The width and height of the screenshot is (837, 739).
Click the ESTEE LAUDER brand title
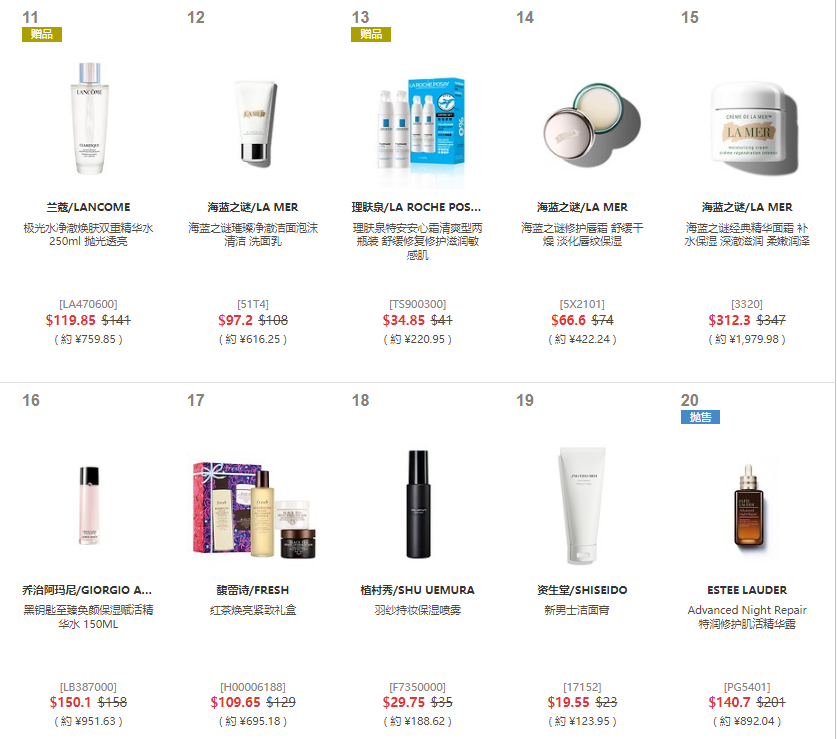pyautogui.click(x=747, y=590)
